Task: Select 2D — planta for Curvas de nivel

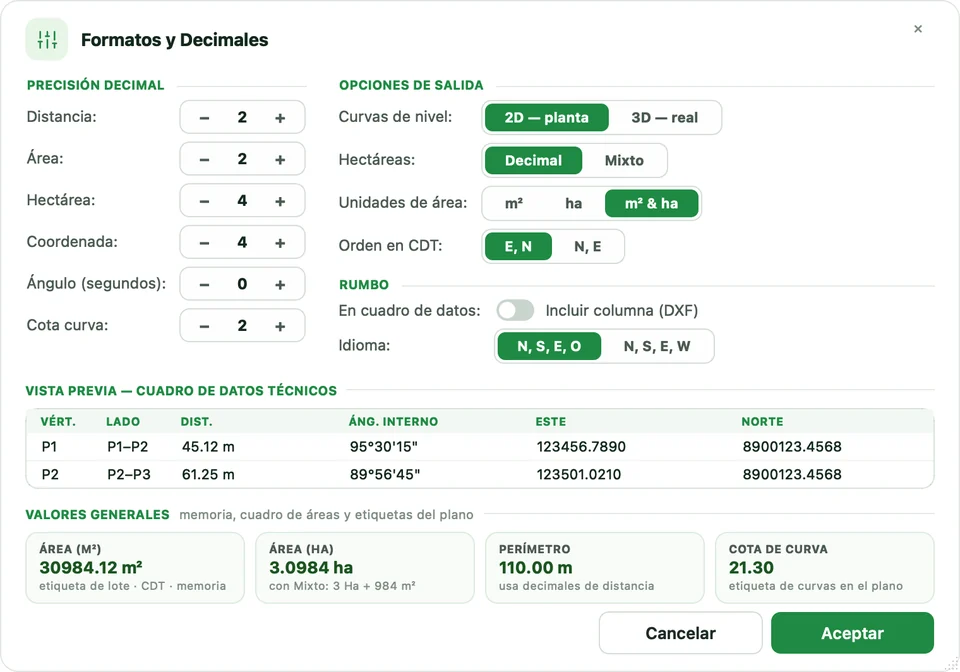Action: (547, 118)
